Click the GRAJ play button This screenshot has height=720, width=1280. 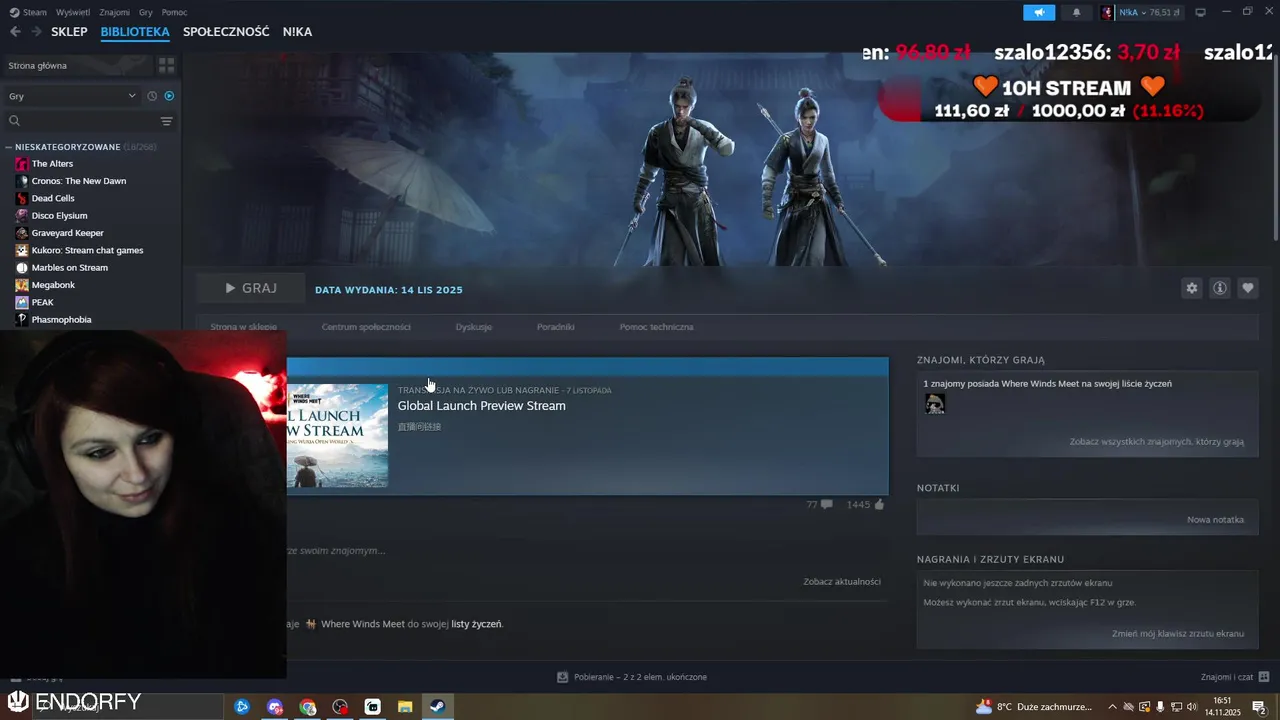250,288
